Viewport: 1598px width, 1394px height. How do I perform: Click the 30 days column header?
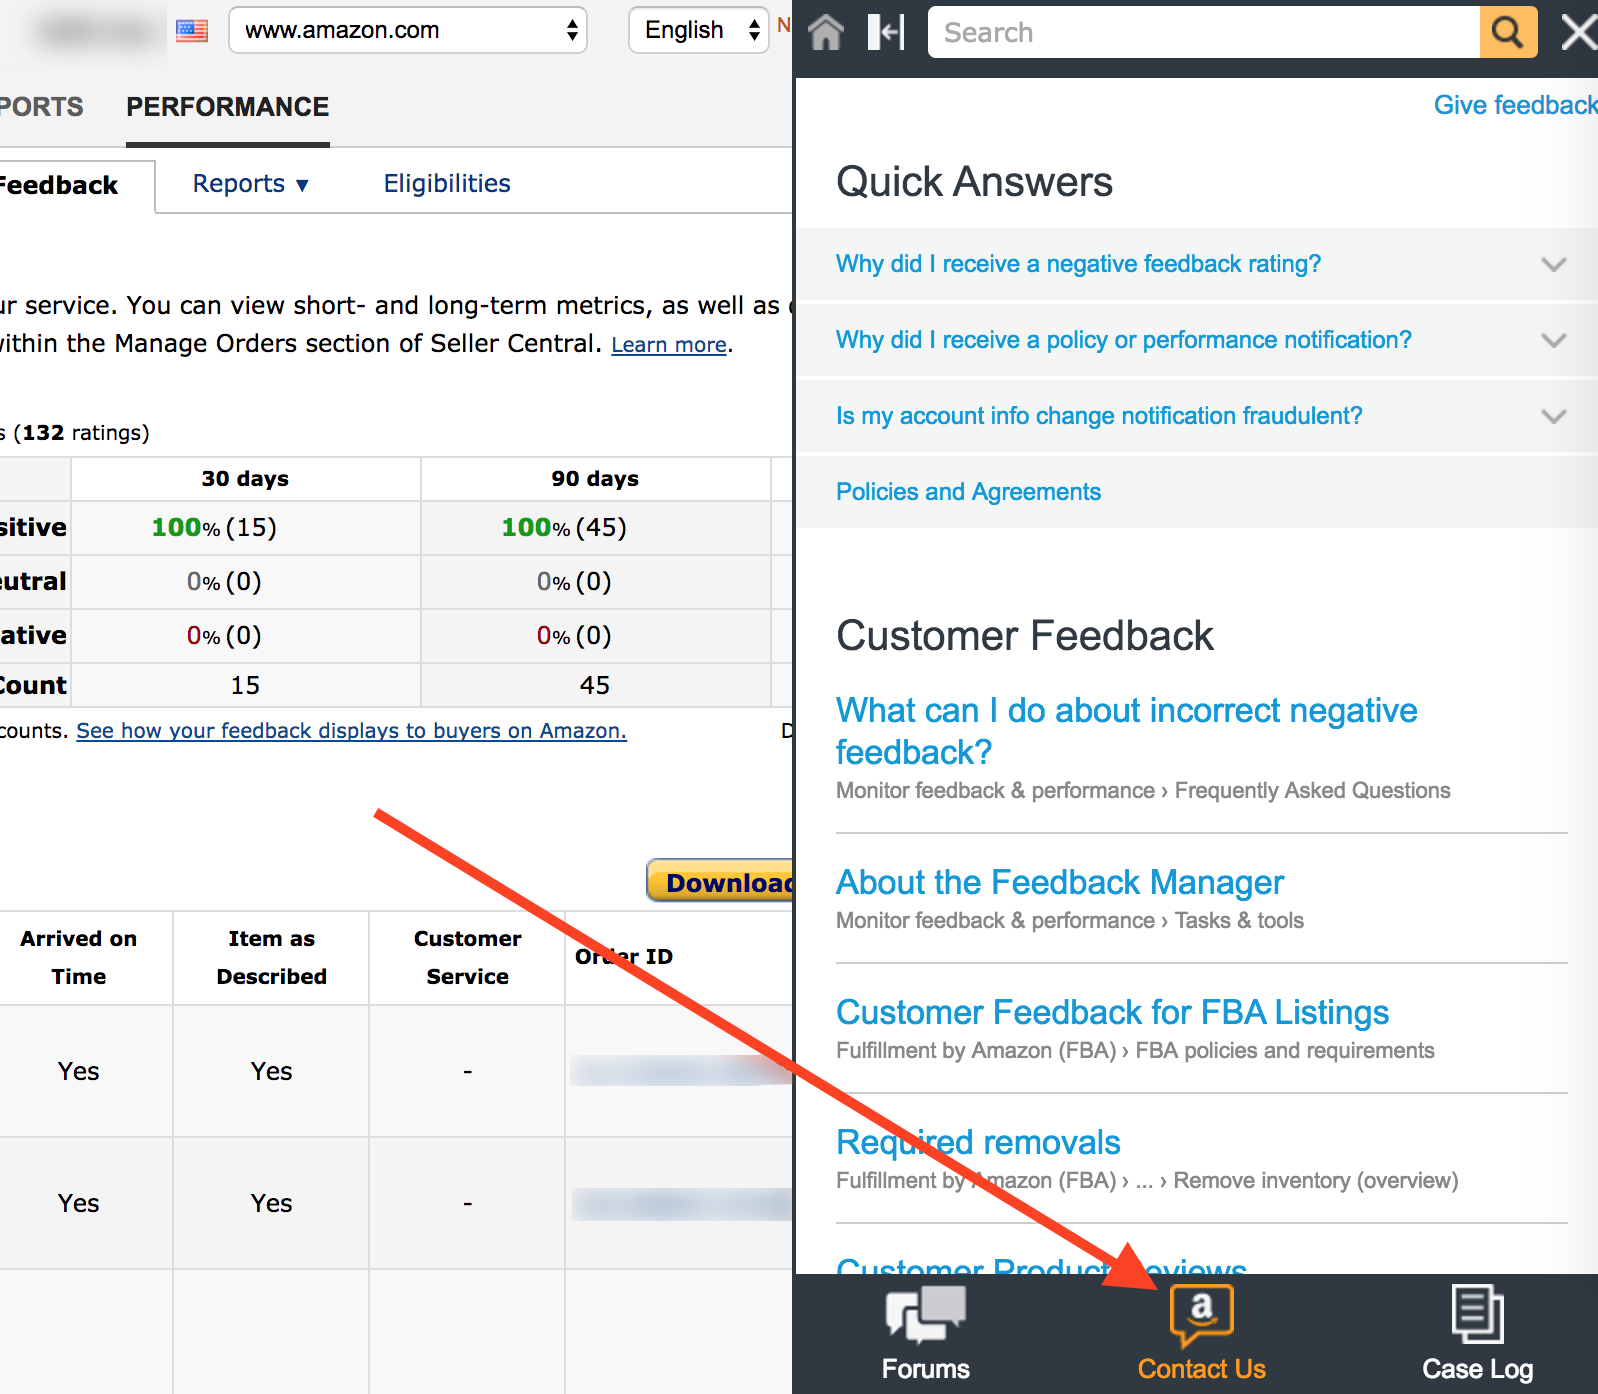tap(245, 479)
